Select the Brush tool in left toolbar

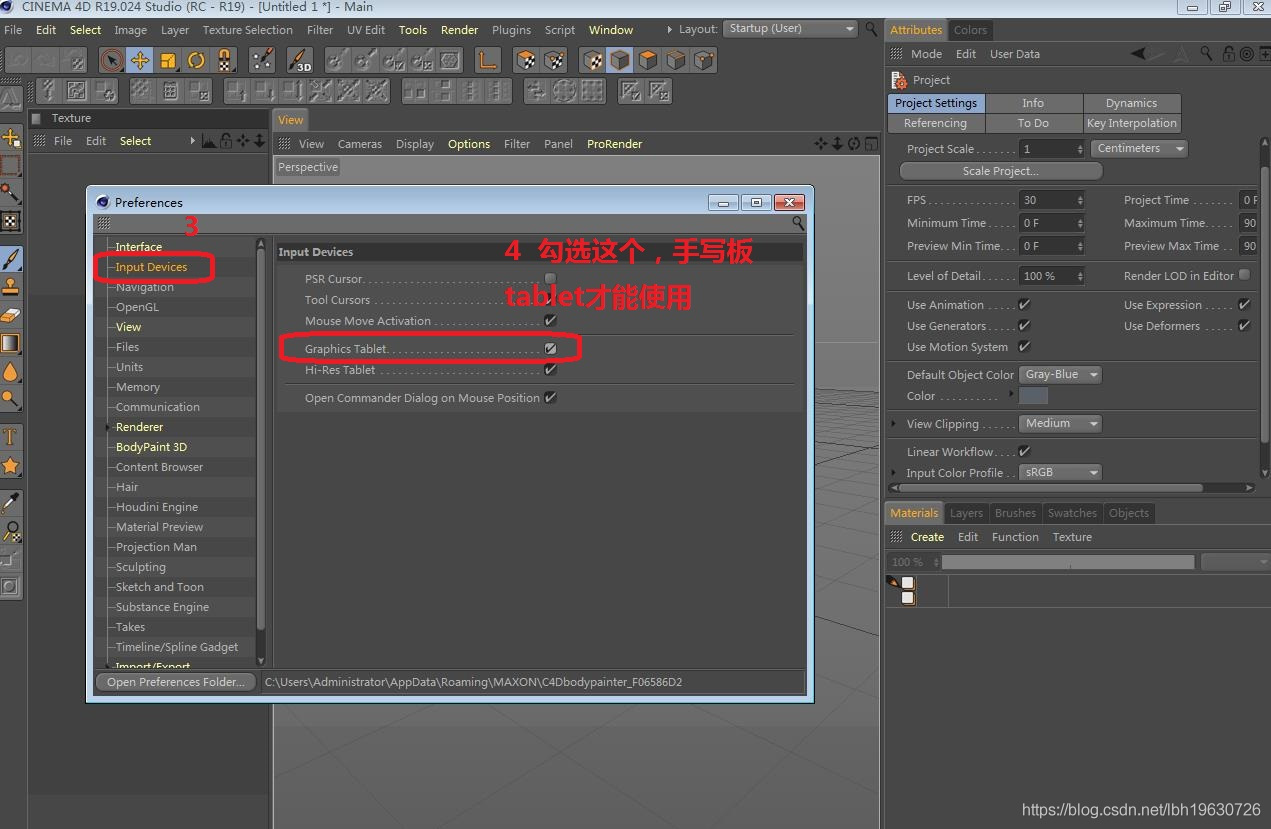pyautogui.click(x=11, y=260)
